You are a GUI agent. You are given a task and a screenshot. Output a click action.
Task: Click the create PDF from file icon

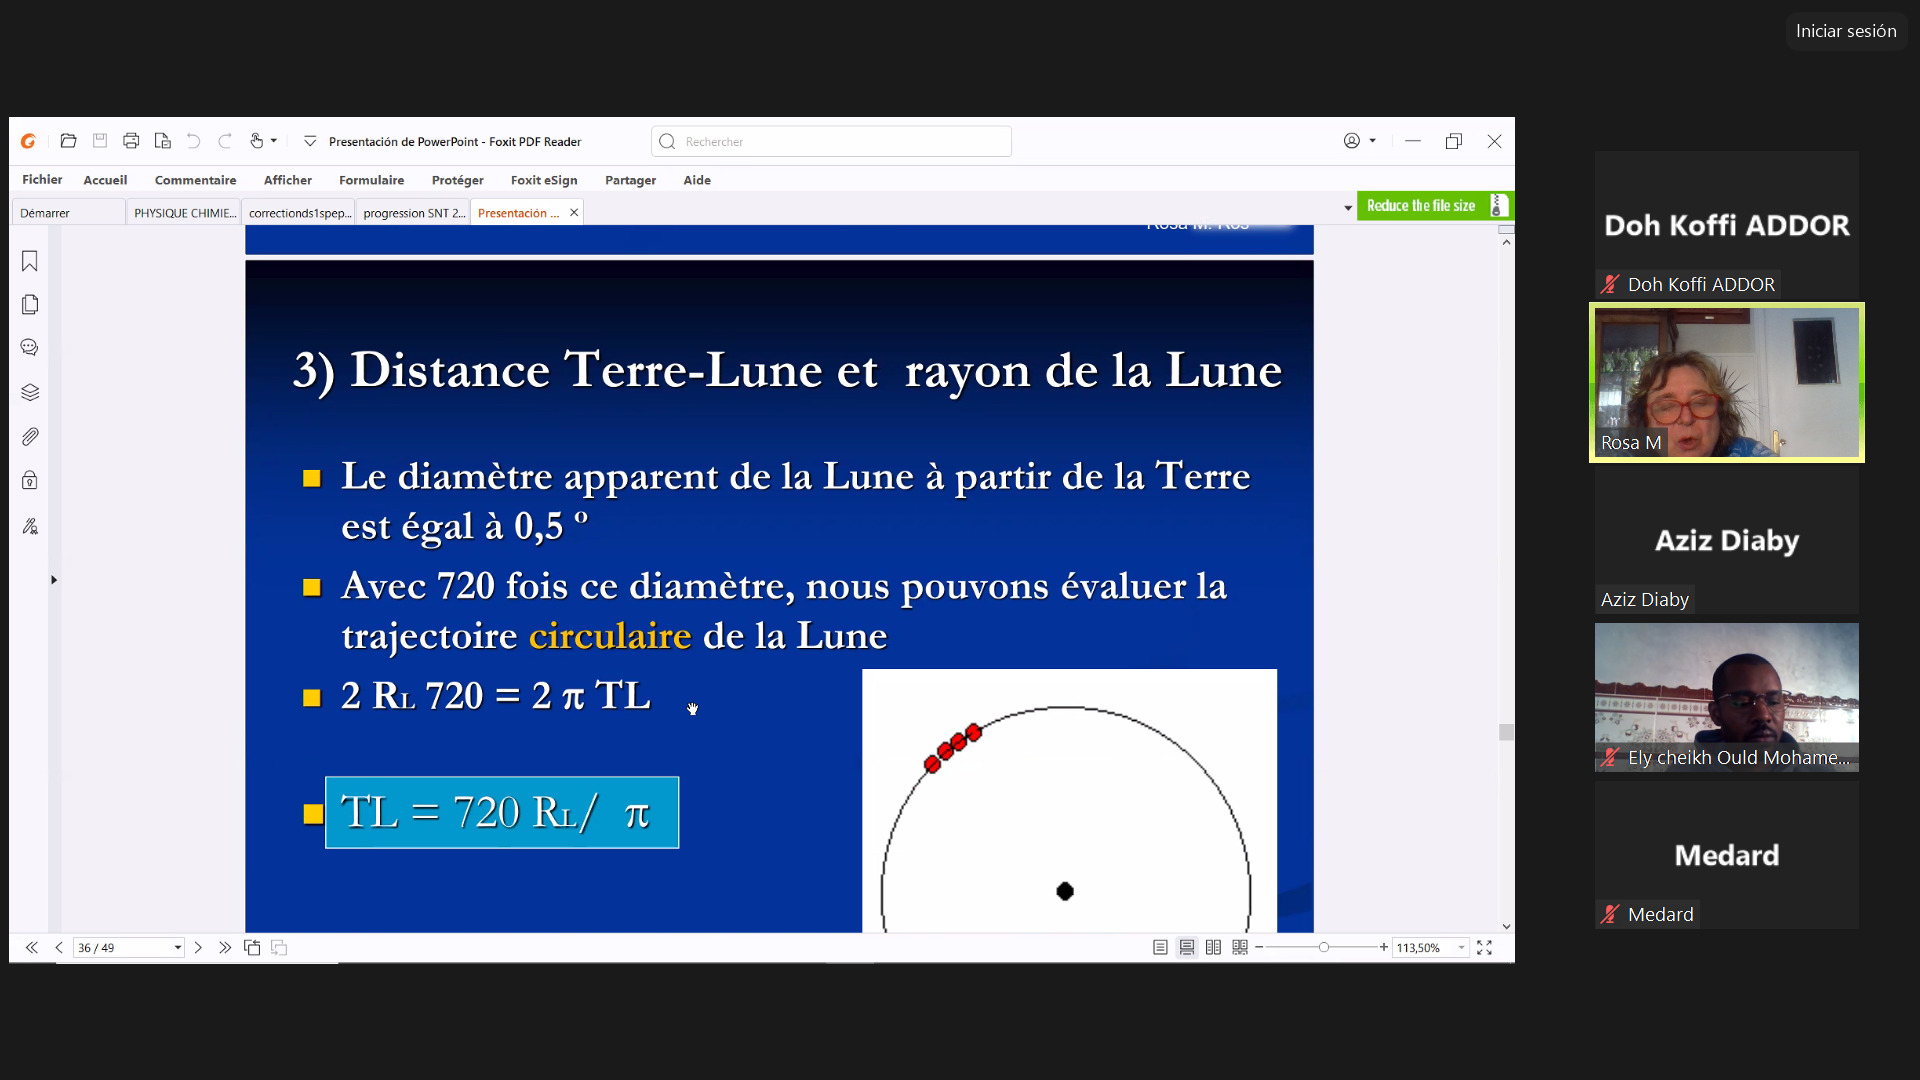(x=162, y=141)
